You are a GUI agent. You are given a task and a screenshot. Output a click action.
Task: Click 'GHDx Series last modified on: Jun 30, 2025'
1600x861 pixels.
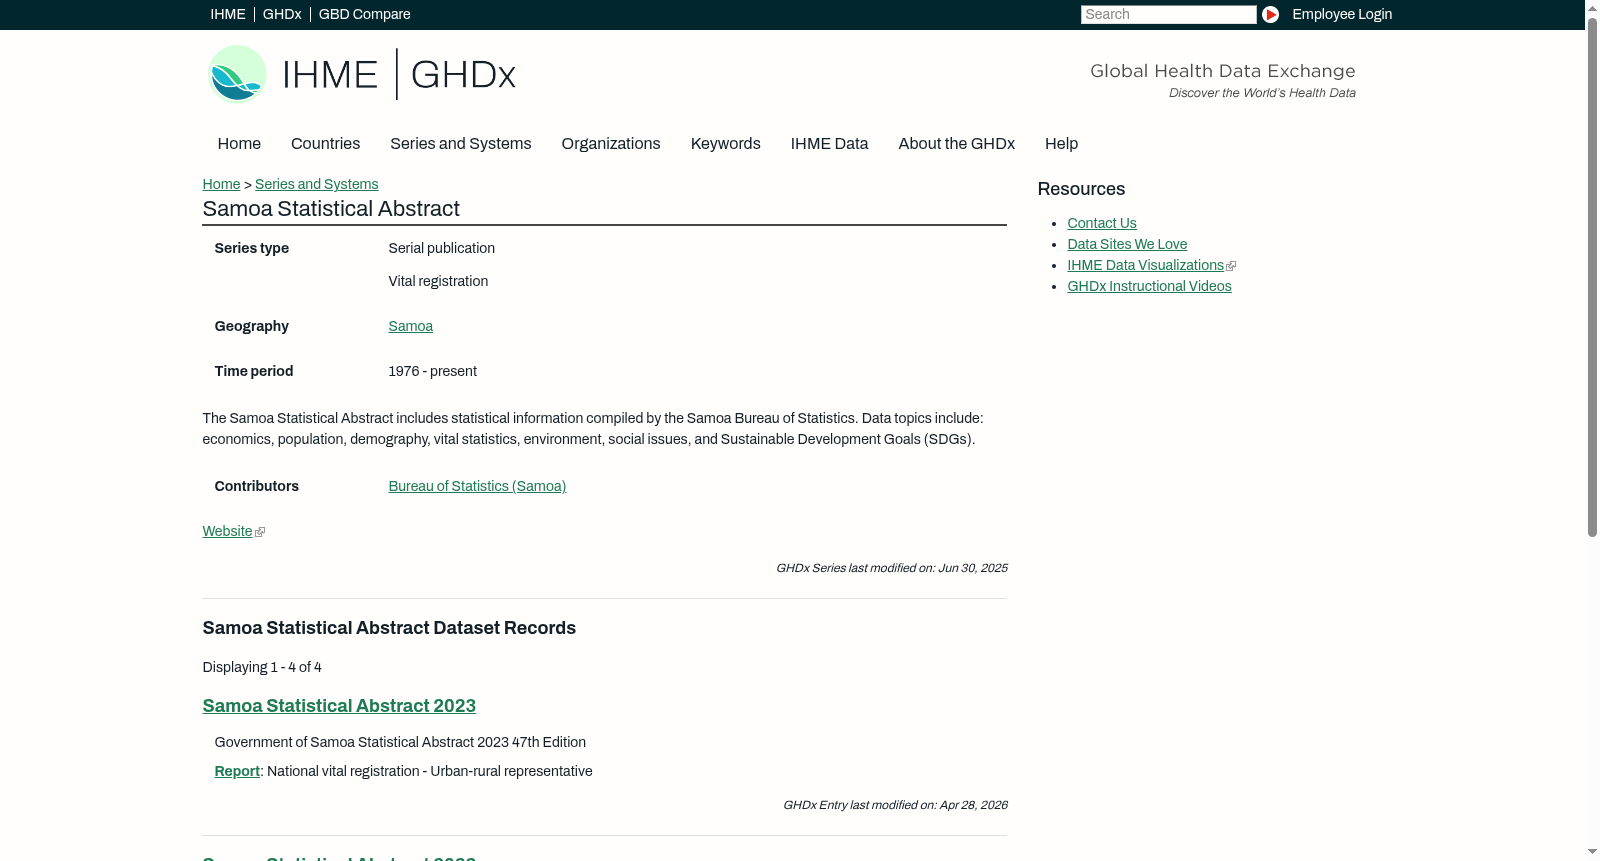tap(892, 568)
